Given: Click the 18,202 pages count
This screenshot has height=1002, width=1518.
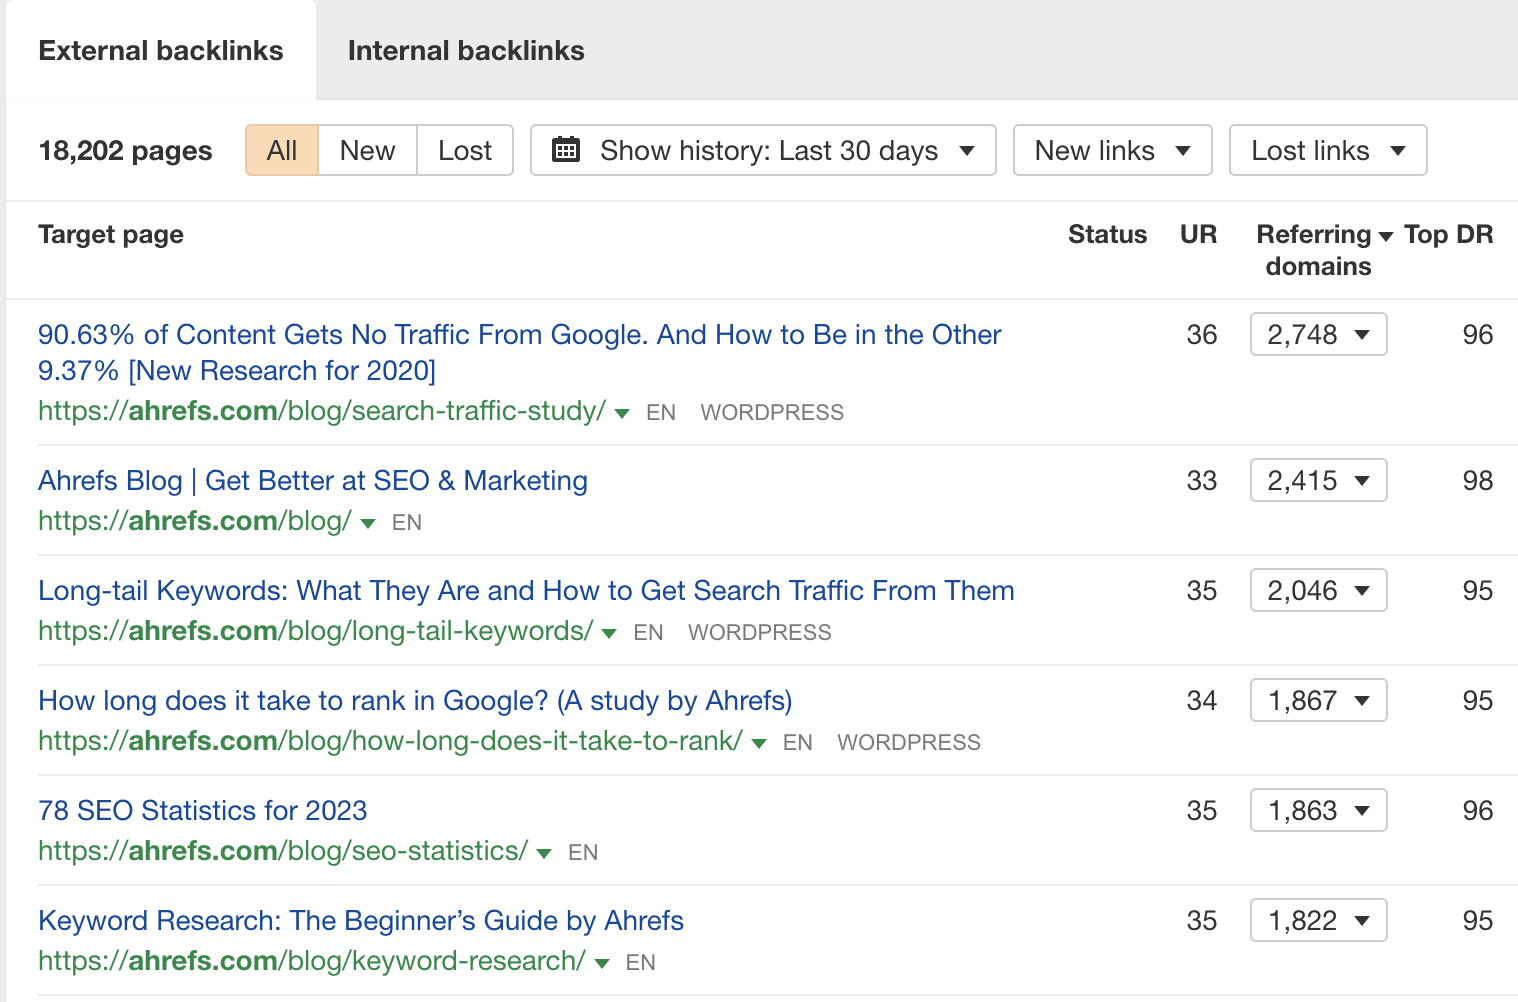Looking at the screenshot, I should (x=125, y=151).
